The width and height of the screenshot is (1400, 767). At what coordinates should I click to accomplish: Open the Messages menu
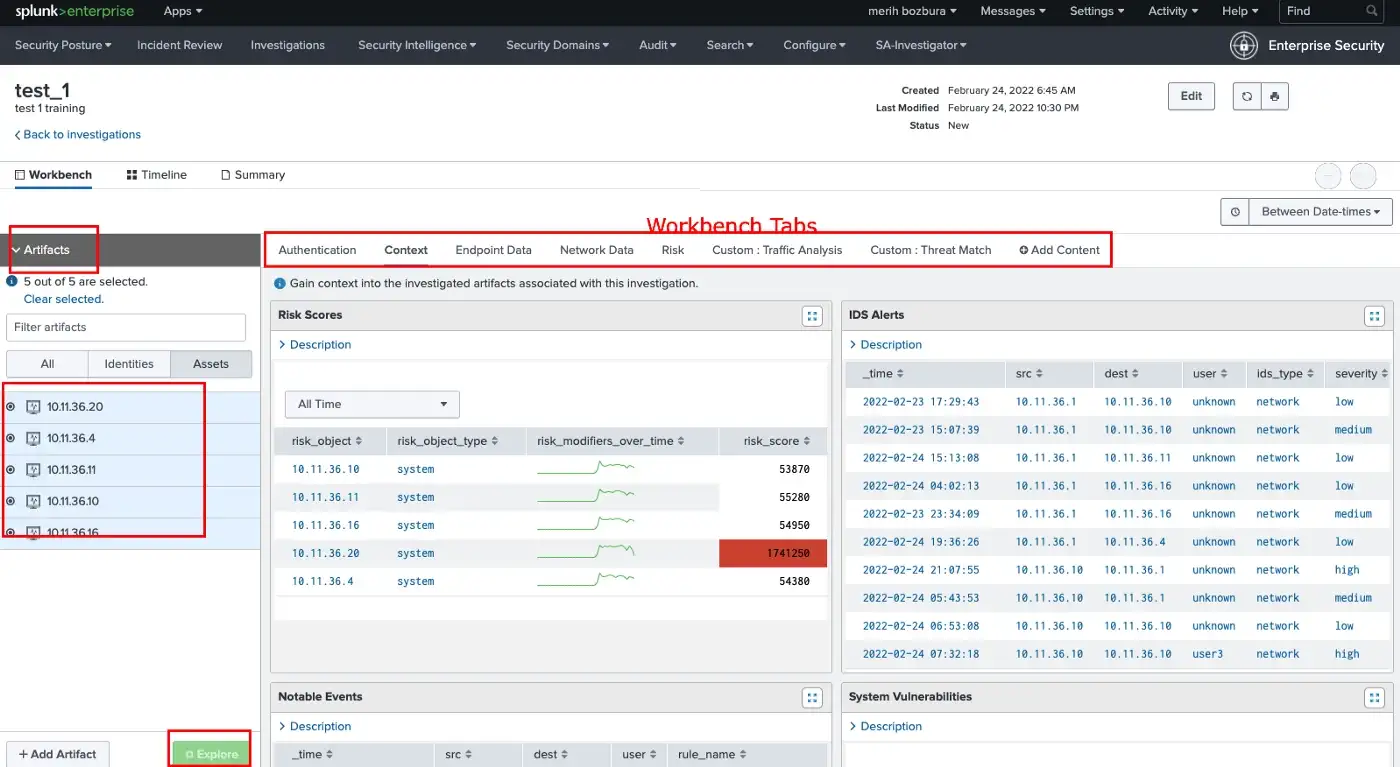point(1013,11)
